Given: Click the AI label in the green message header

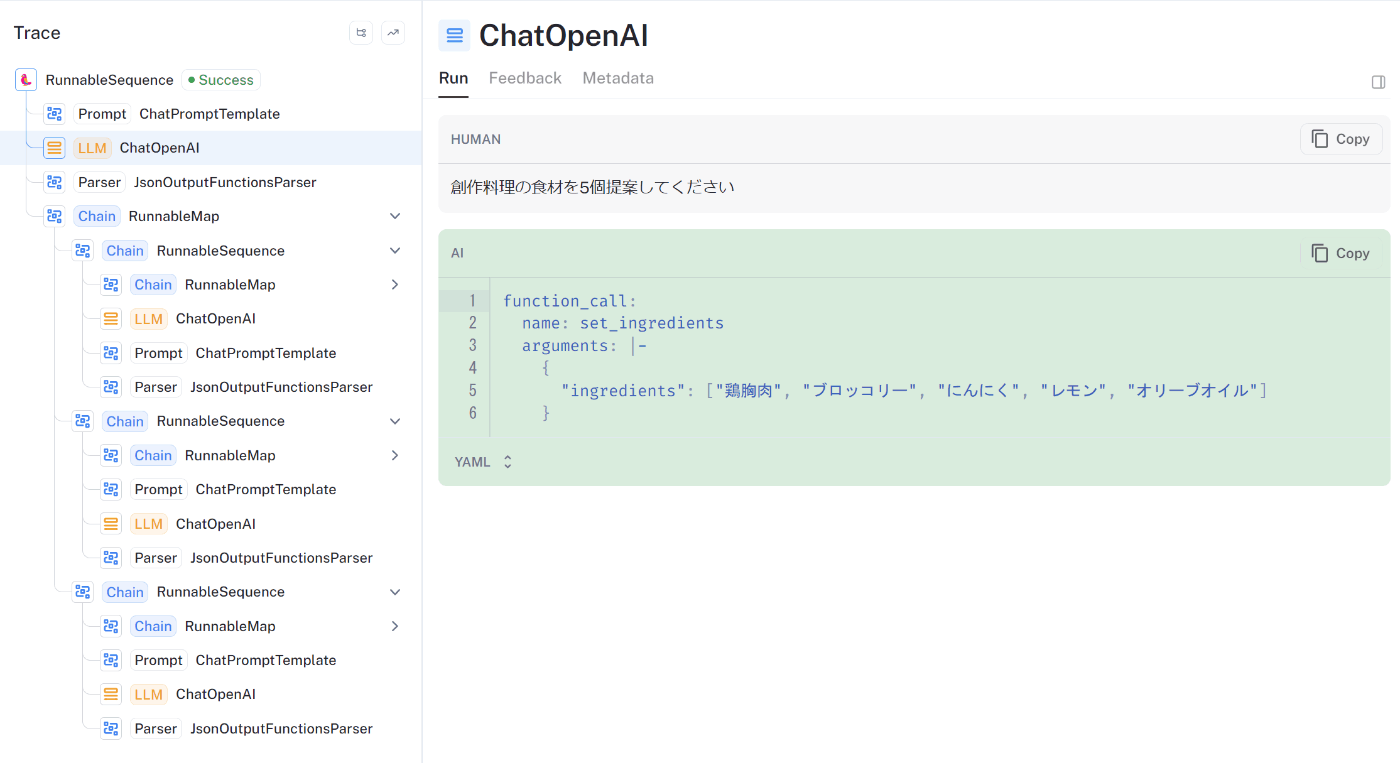Looking at the screenshot, I should pos(457,253).
